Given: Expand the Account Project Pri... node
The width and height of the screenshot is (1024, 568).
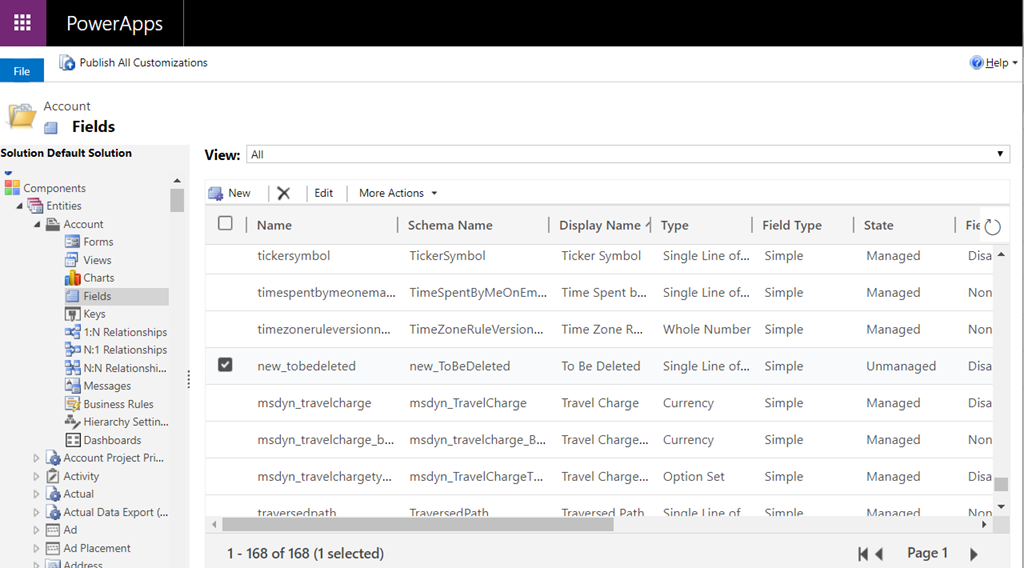Looking at the screenshot, I should click(x=37, y=458).
